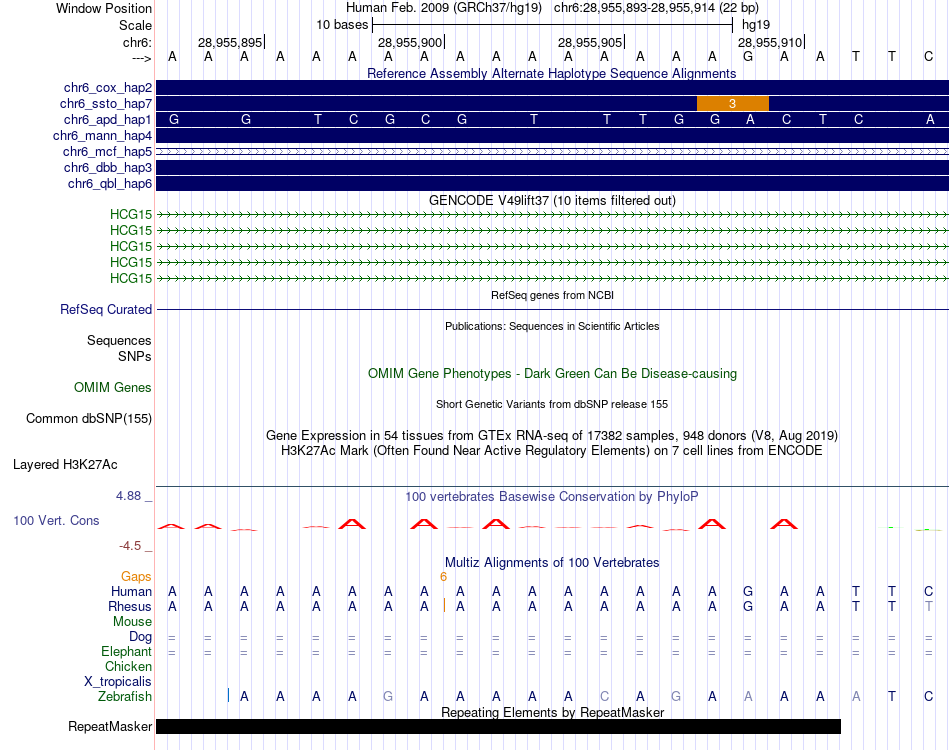The height and width of the screenshot is (750, 950).
Task: Select the Dog alignment row label
Action: click(140, 637)
